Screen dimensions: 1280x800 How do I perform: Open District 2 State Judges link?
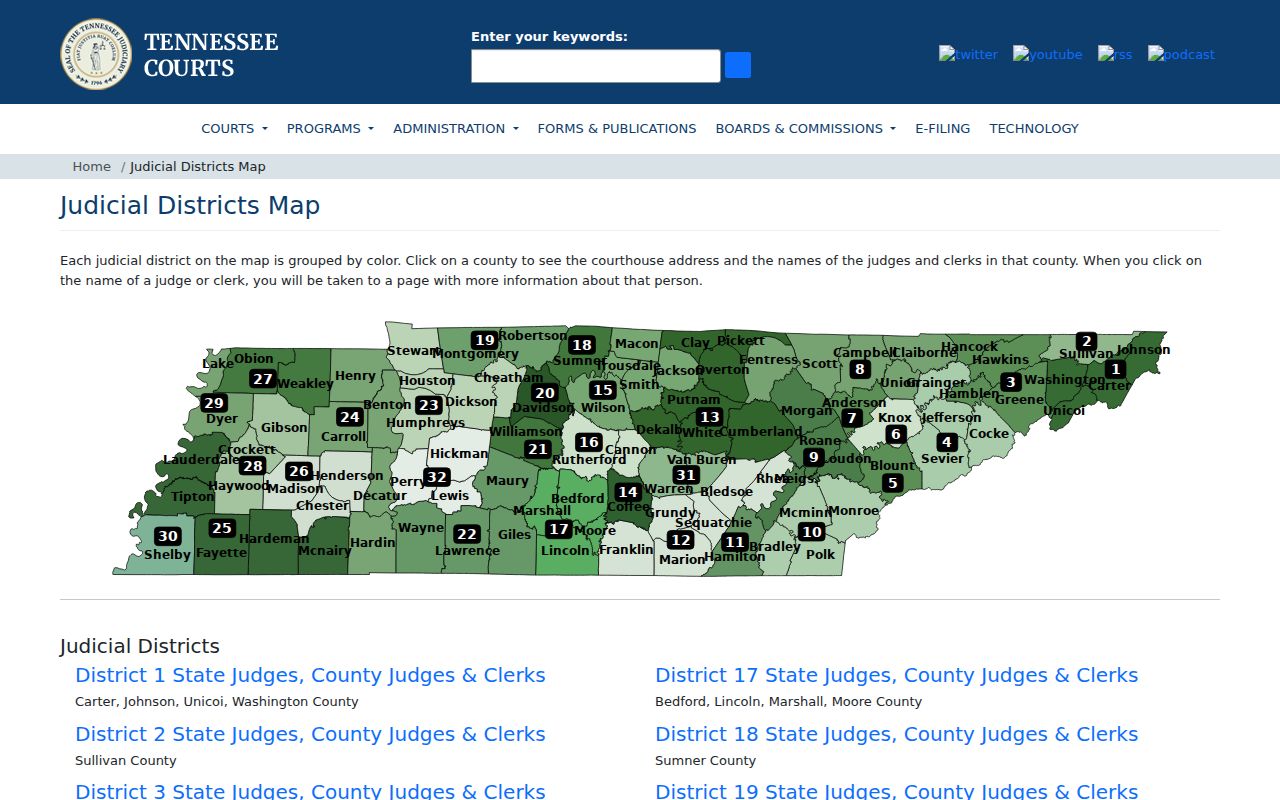pyautogui.click(x=310, y=734)
